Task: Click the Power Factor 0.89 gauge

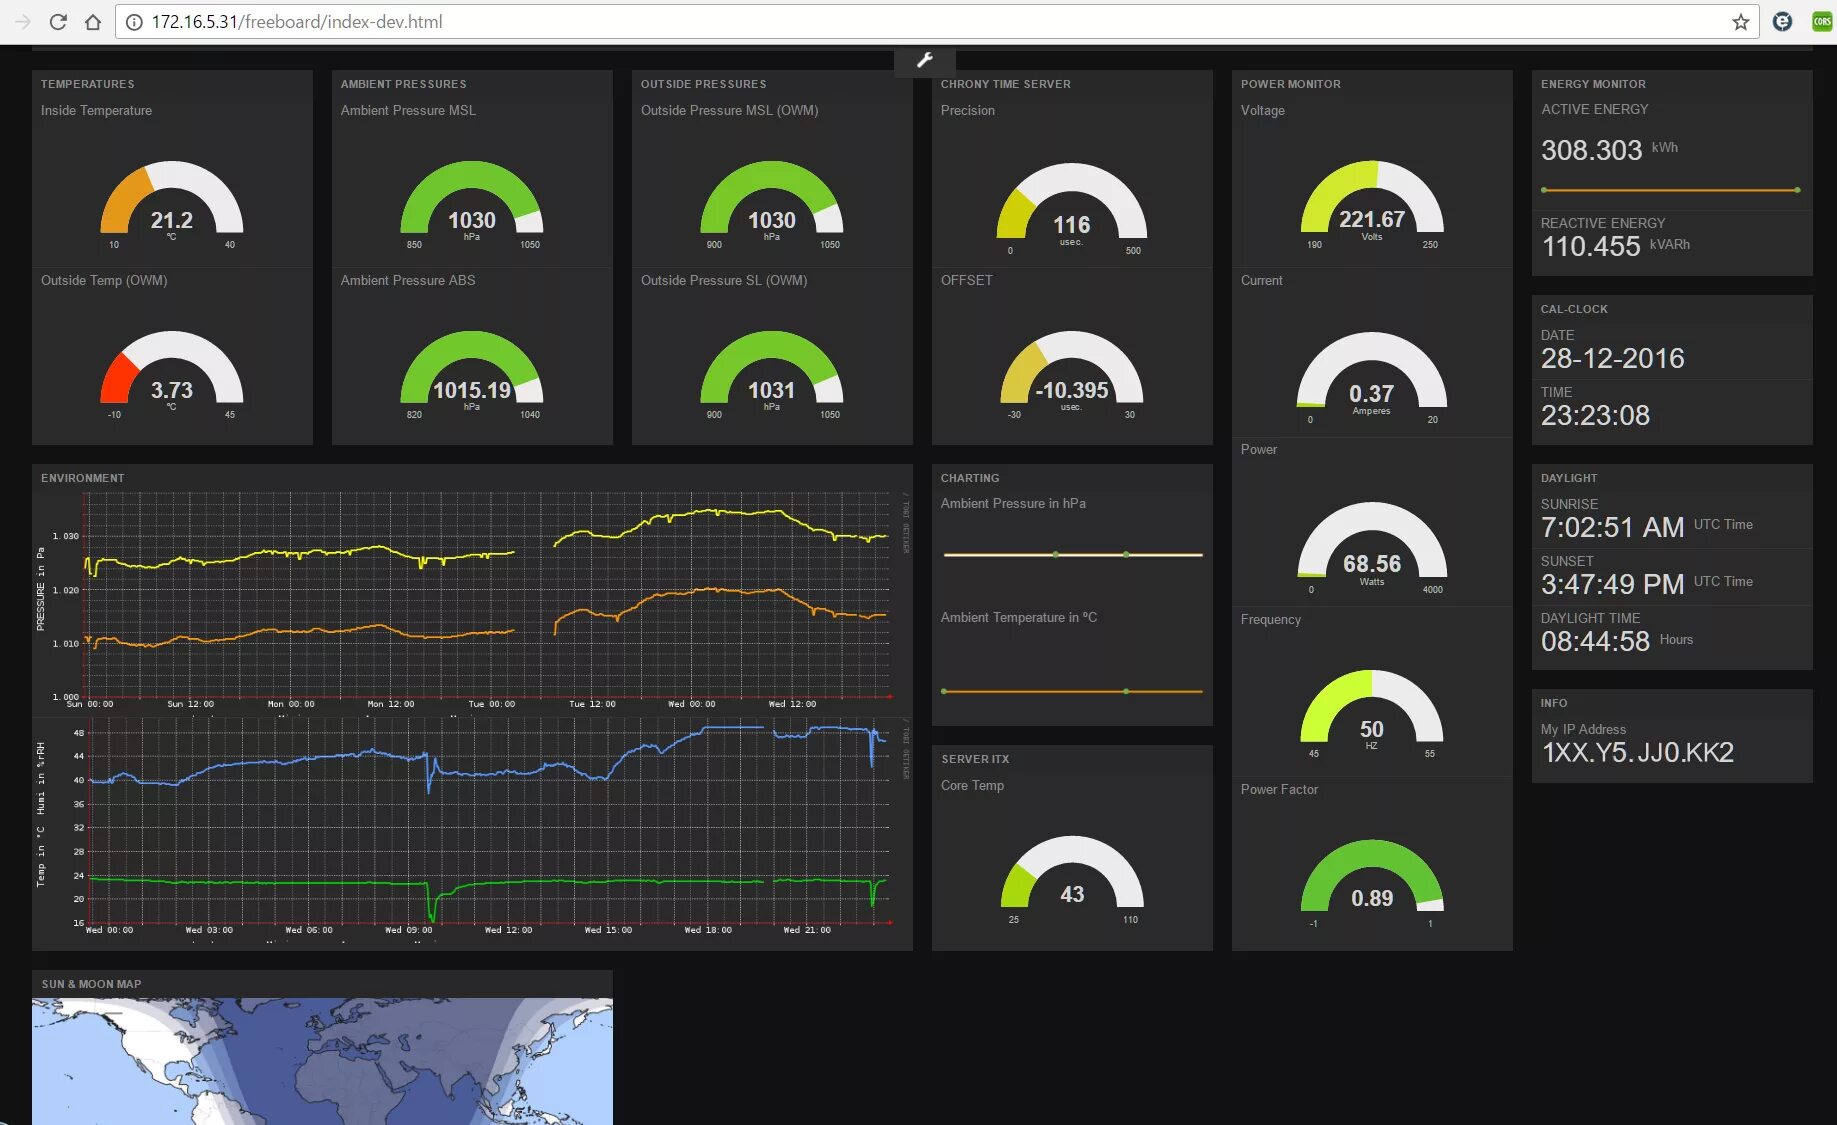Action: (x=1372, y=884)
